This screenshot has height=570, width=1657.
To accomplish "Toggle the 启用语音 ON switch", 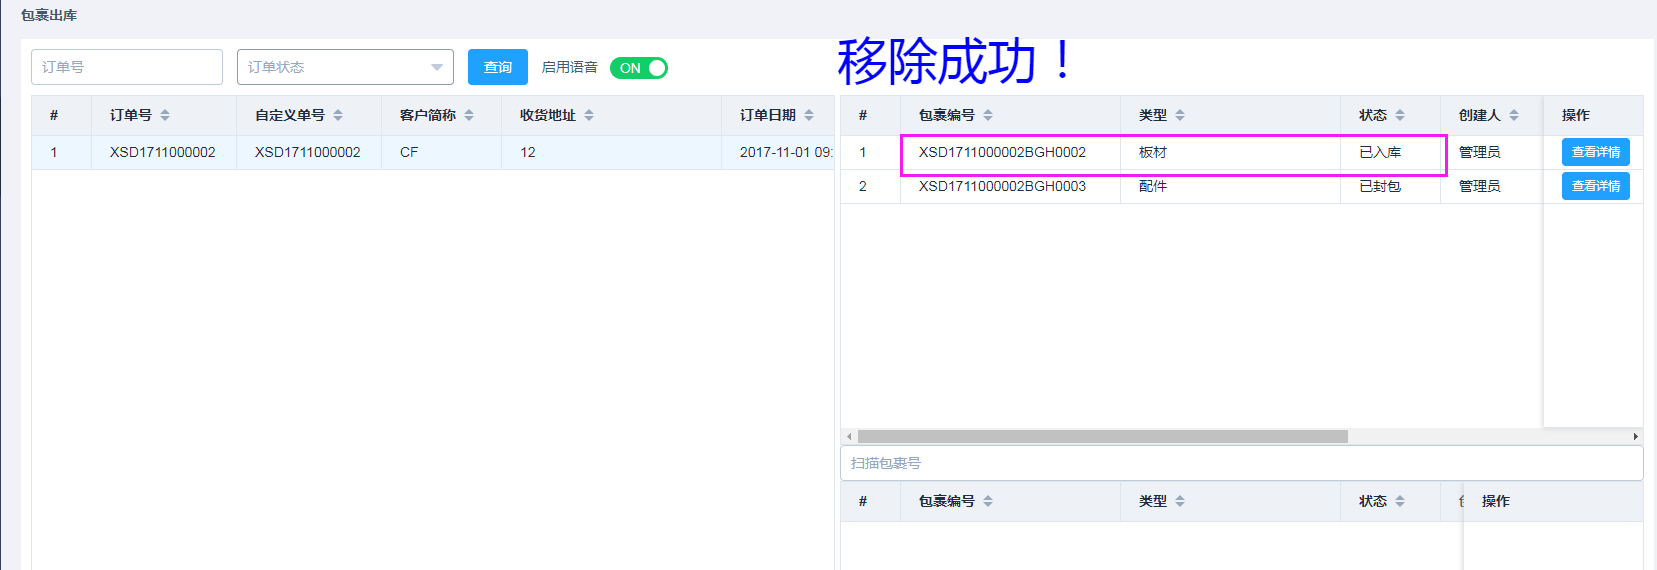I will point(639,68).
